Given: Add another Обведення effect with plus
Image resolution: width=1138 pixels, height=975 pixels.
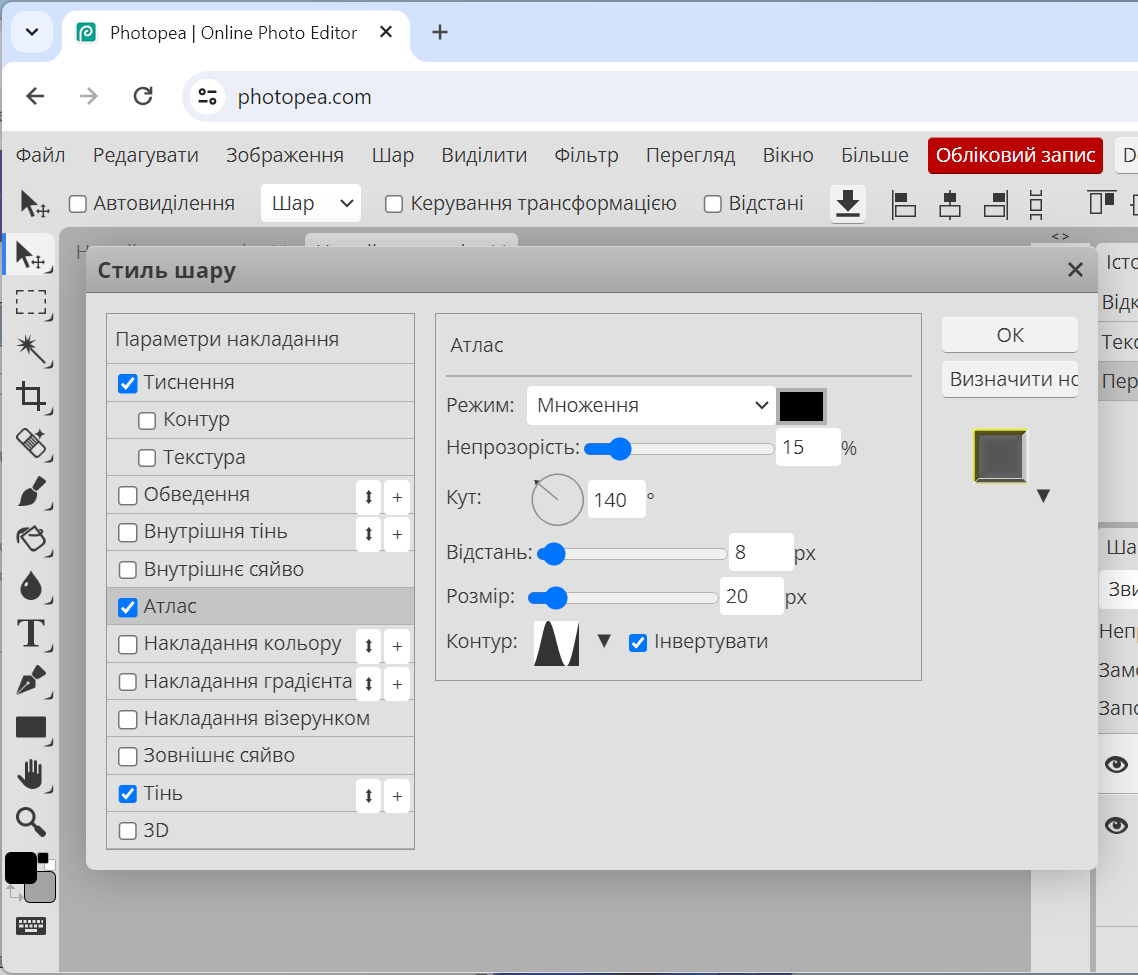Looking at the screenshot, I should pyautogui.click(x=397, y=497).
